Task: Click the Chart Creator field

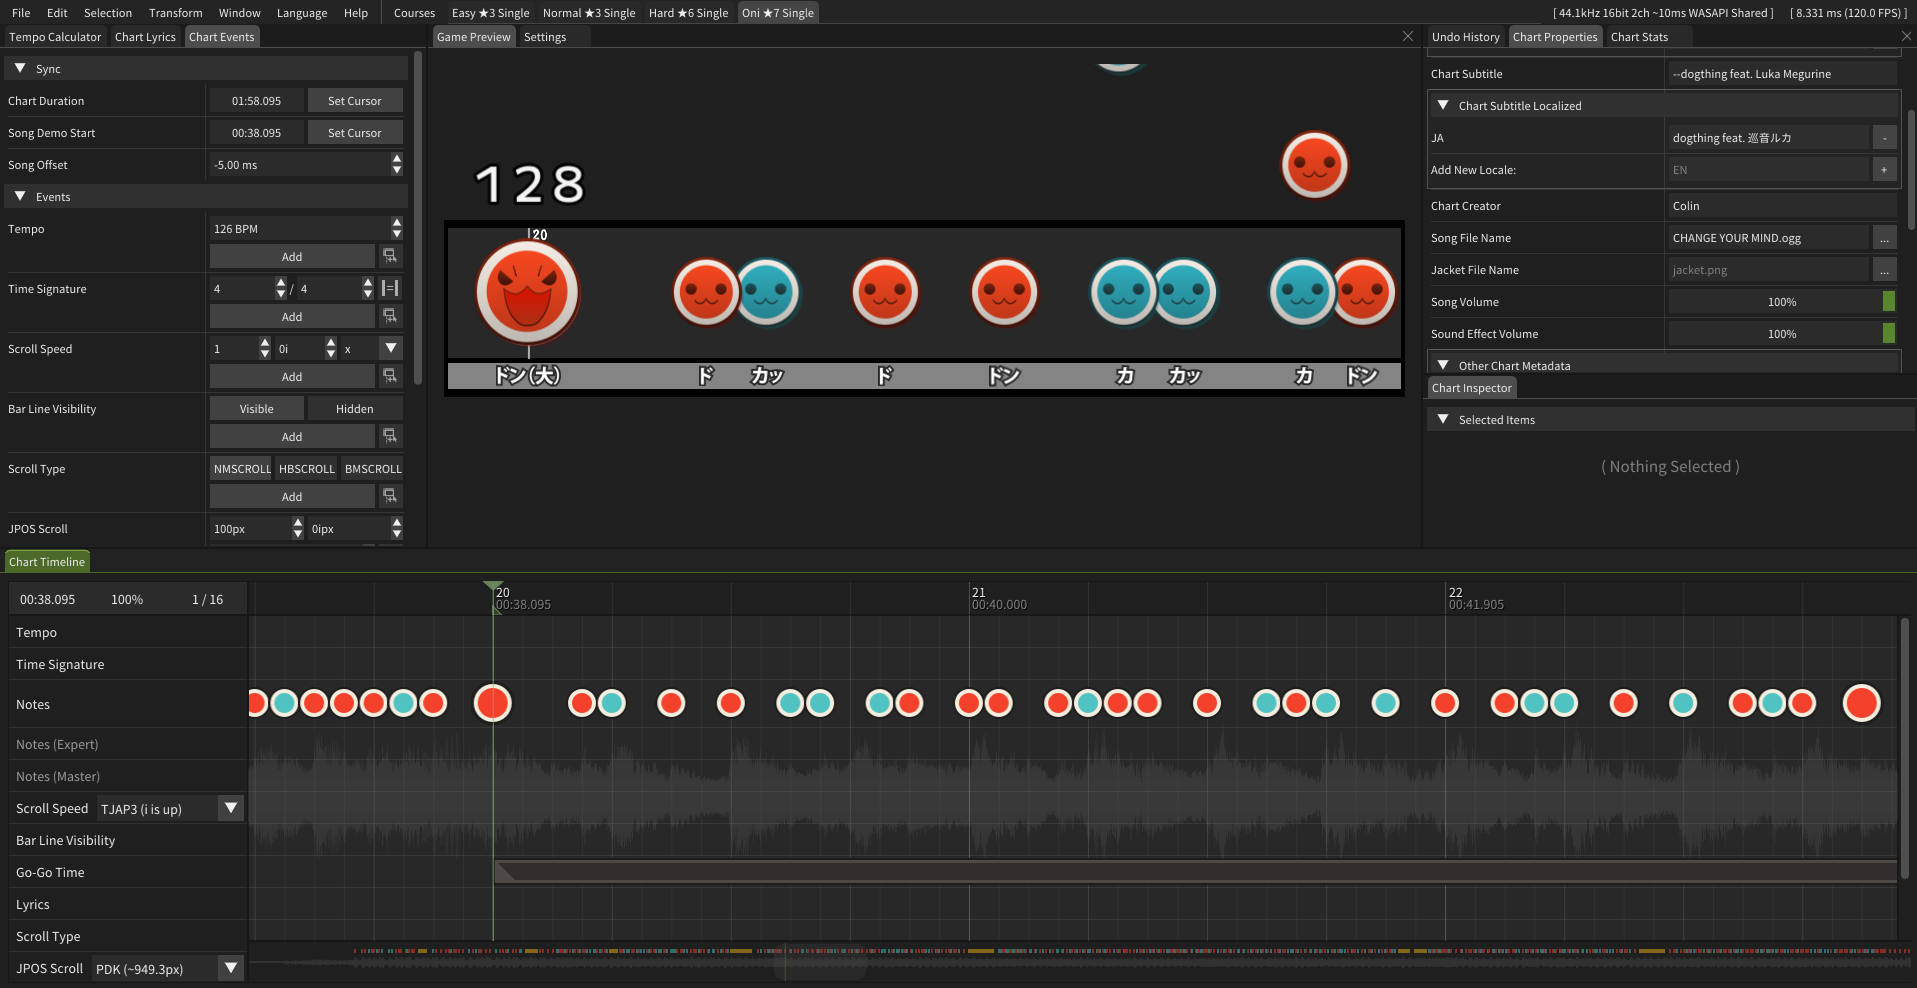Action: pyautogui.click(x=1782, y=205)
